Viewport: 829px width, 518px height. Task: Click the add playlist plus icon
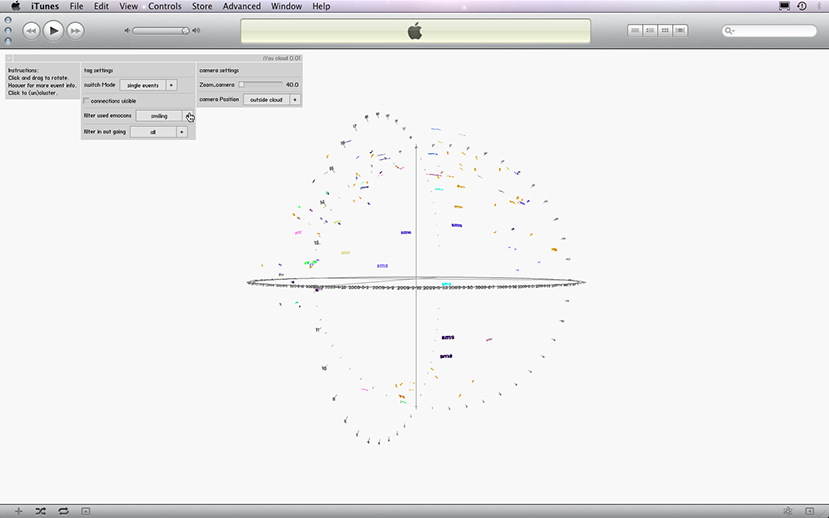coord(18,511)
